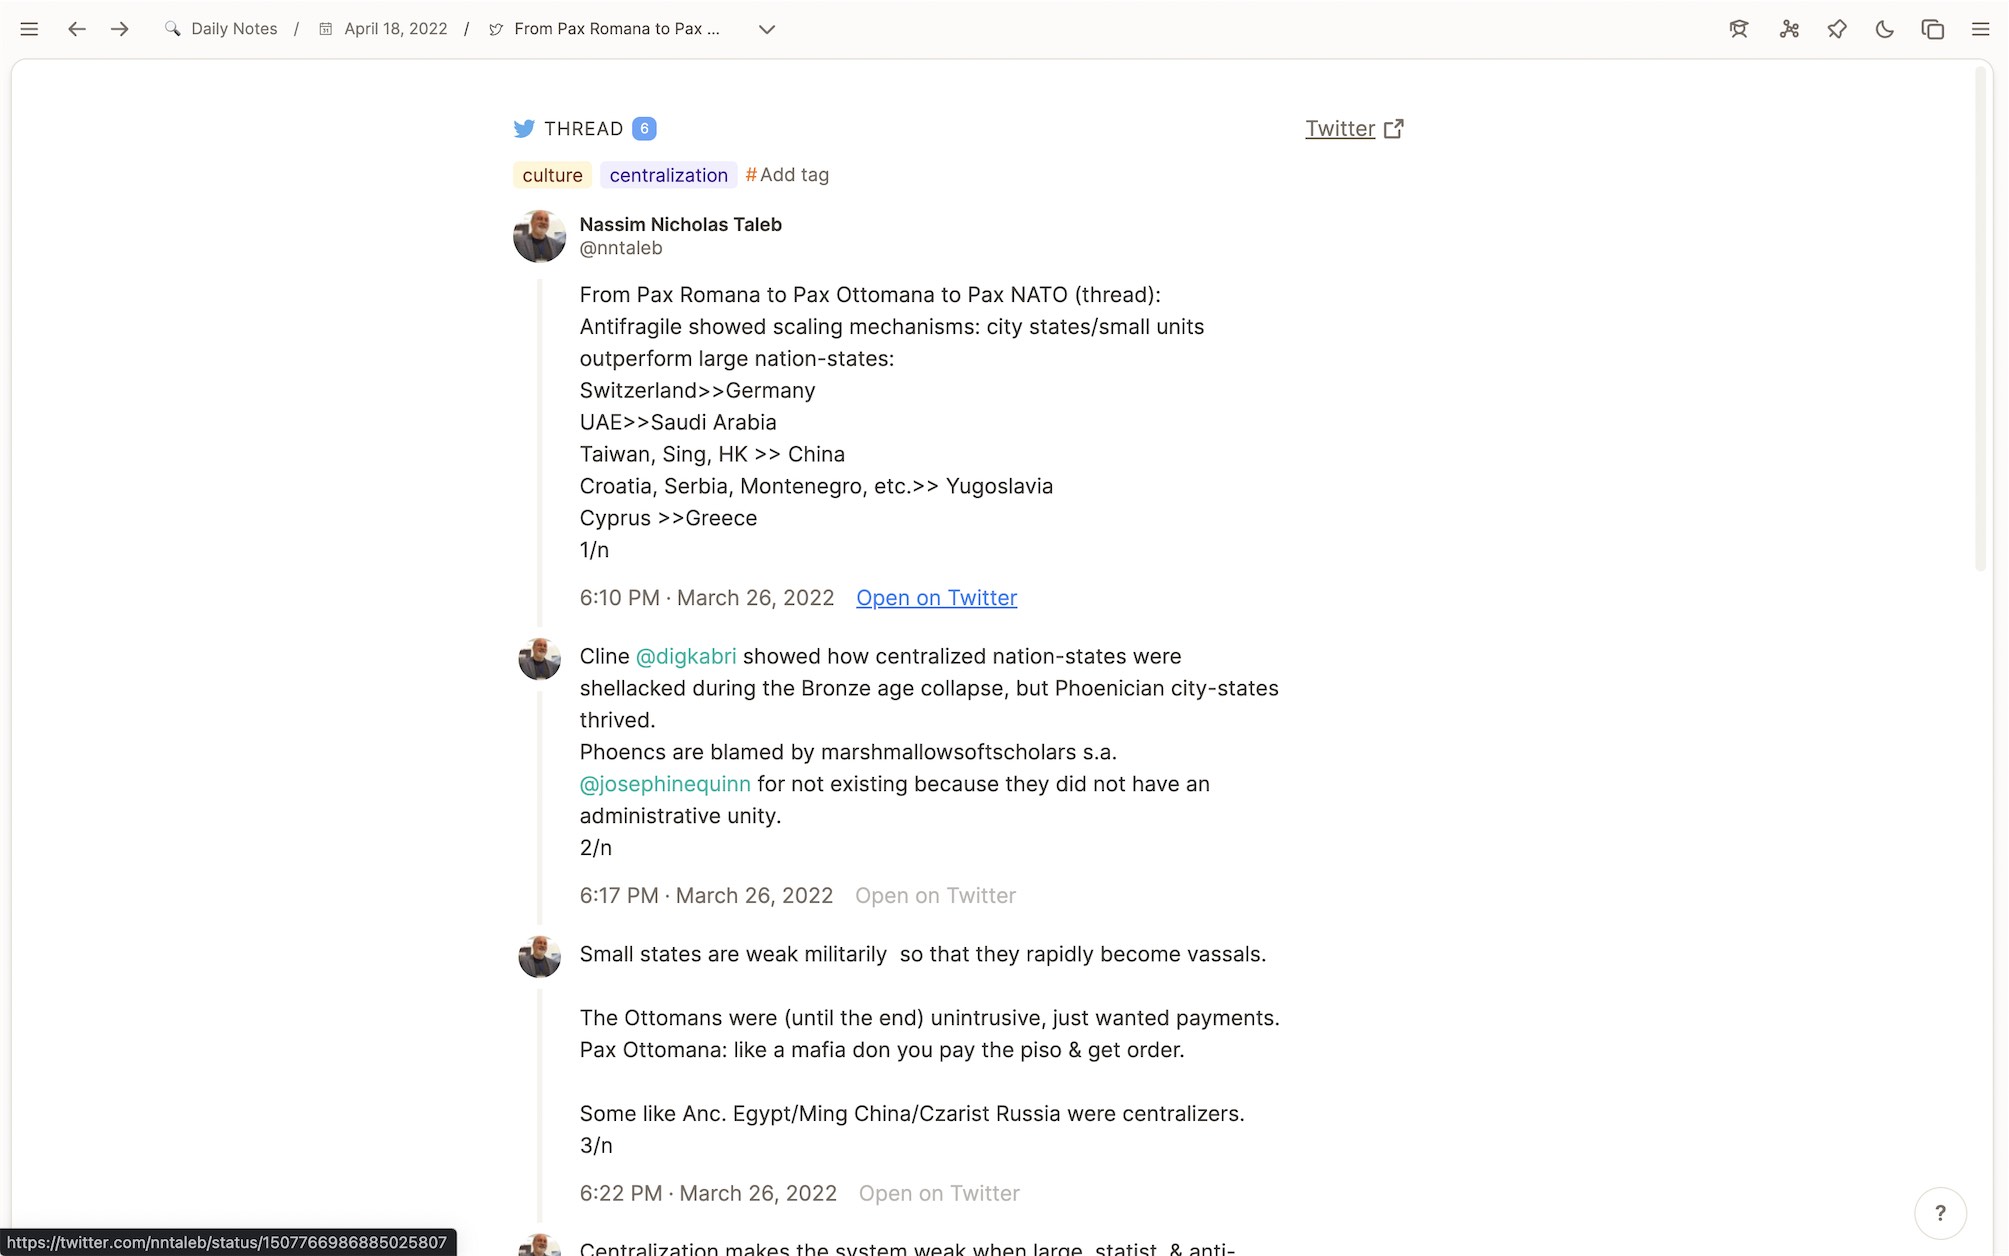Screen dimensions: 2009x1256
Task: Click the tab switcher icon top right
Action: [x=1934, y=29]
